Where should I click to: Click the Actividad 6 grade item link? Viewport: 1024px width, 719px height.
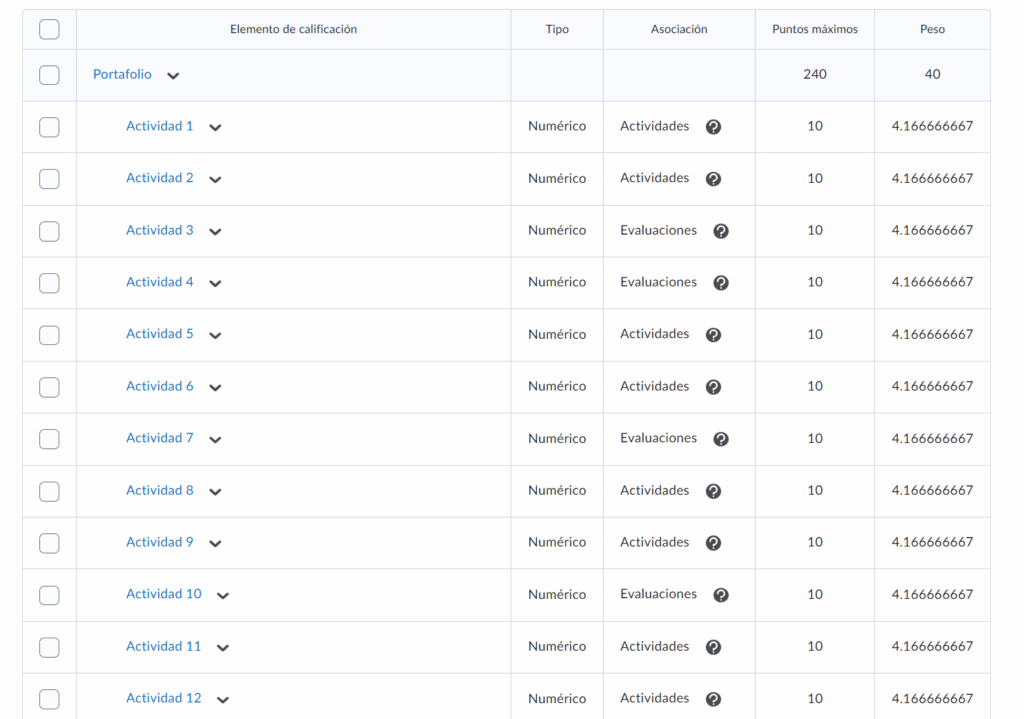[x=159, y=386]
